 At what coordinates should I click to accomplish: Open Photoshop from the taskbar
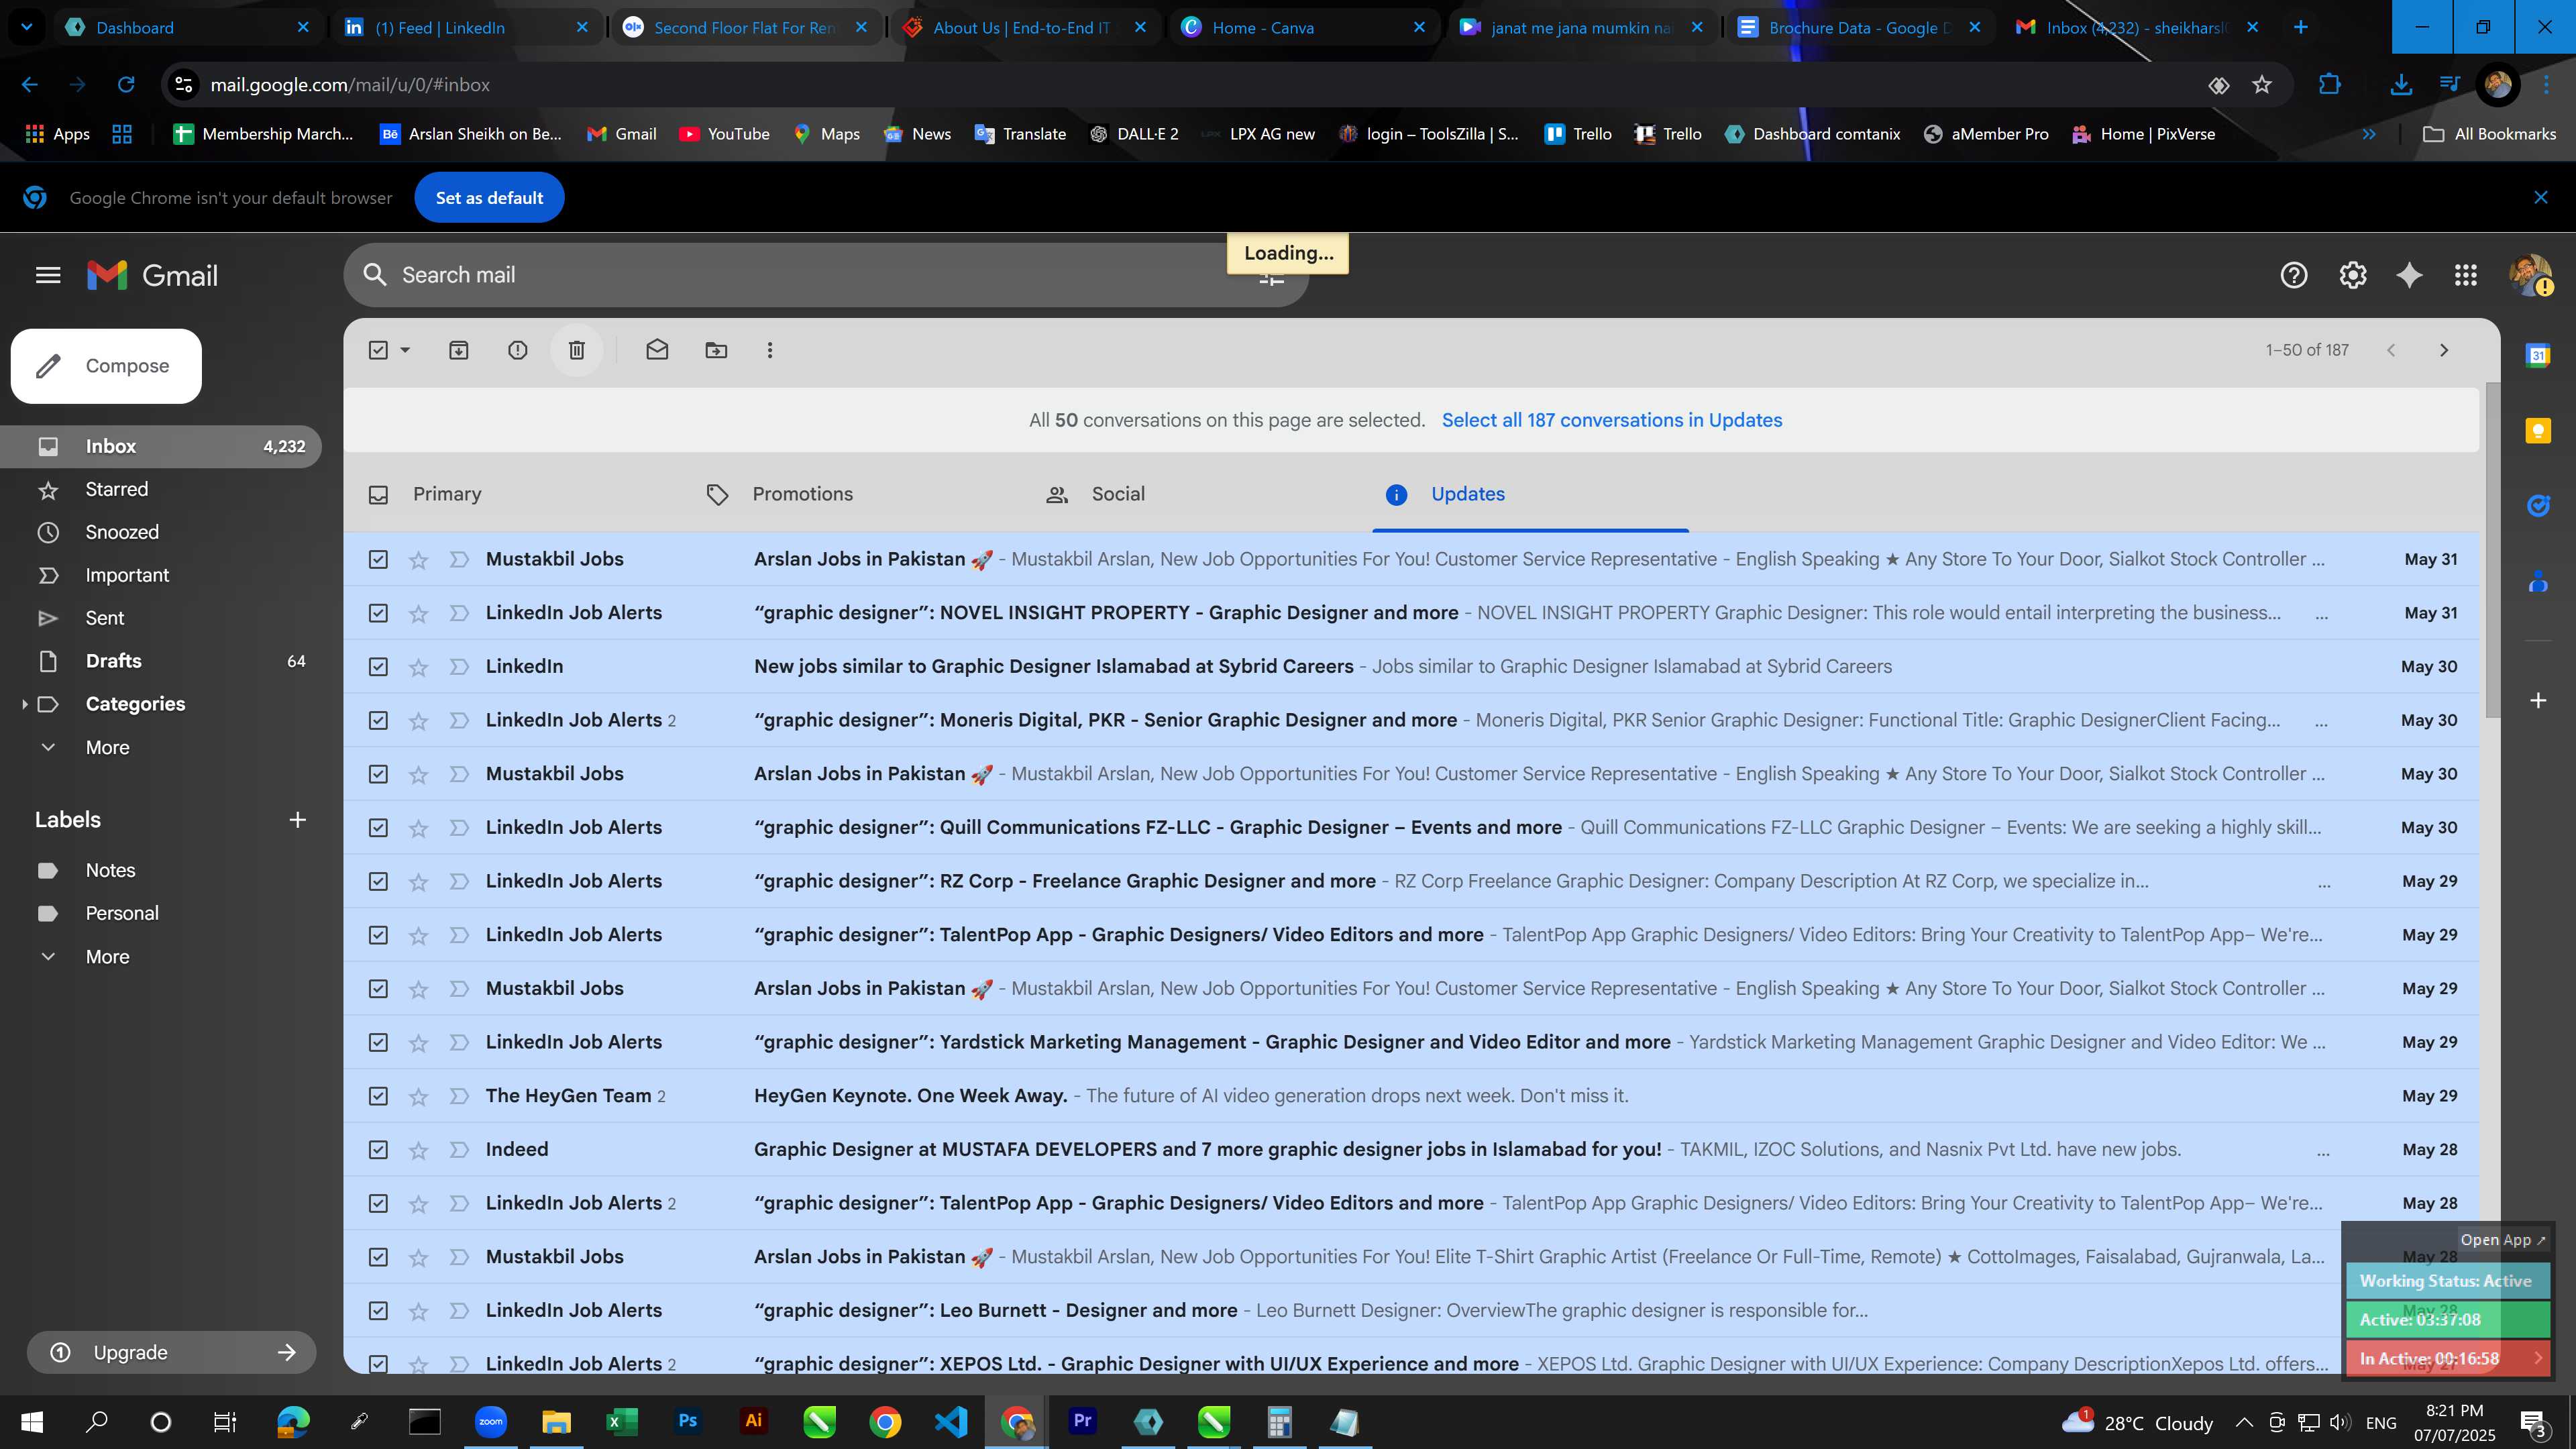coord(687,1421)
